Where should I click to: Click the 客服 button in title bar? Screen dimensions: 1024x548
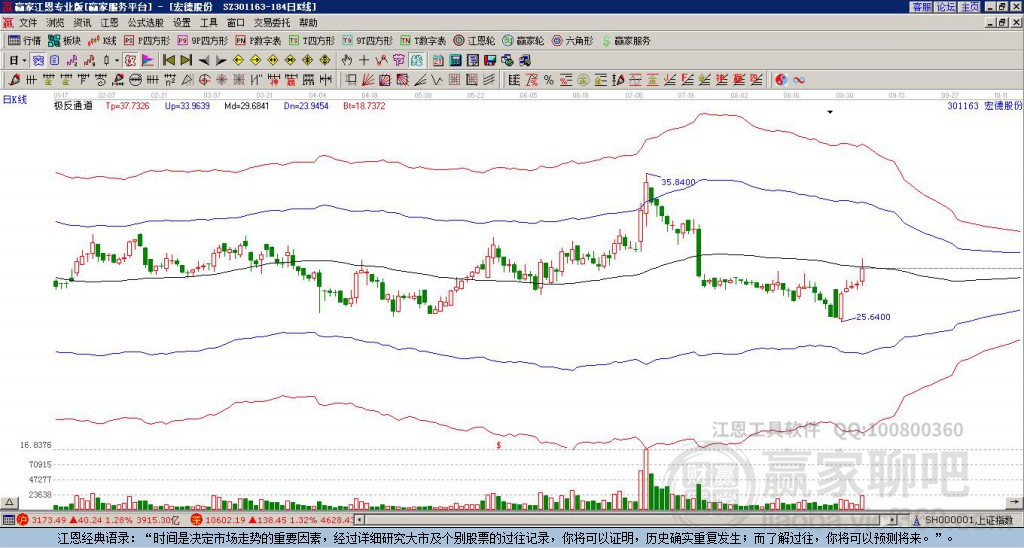[921, 7]
